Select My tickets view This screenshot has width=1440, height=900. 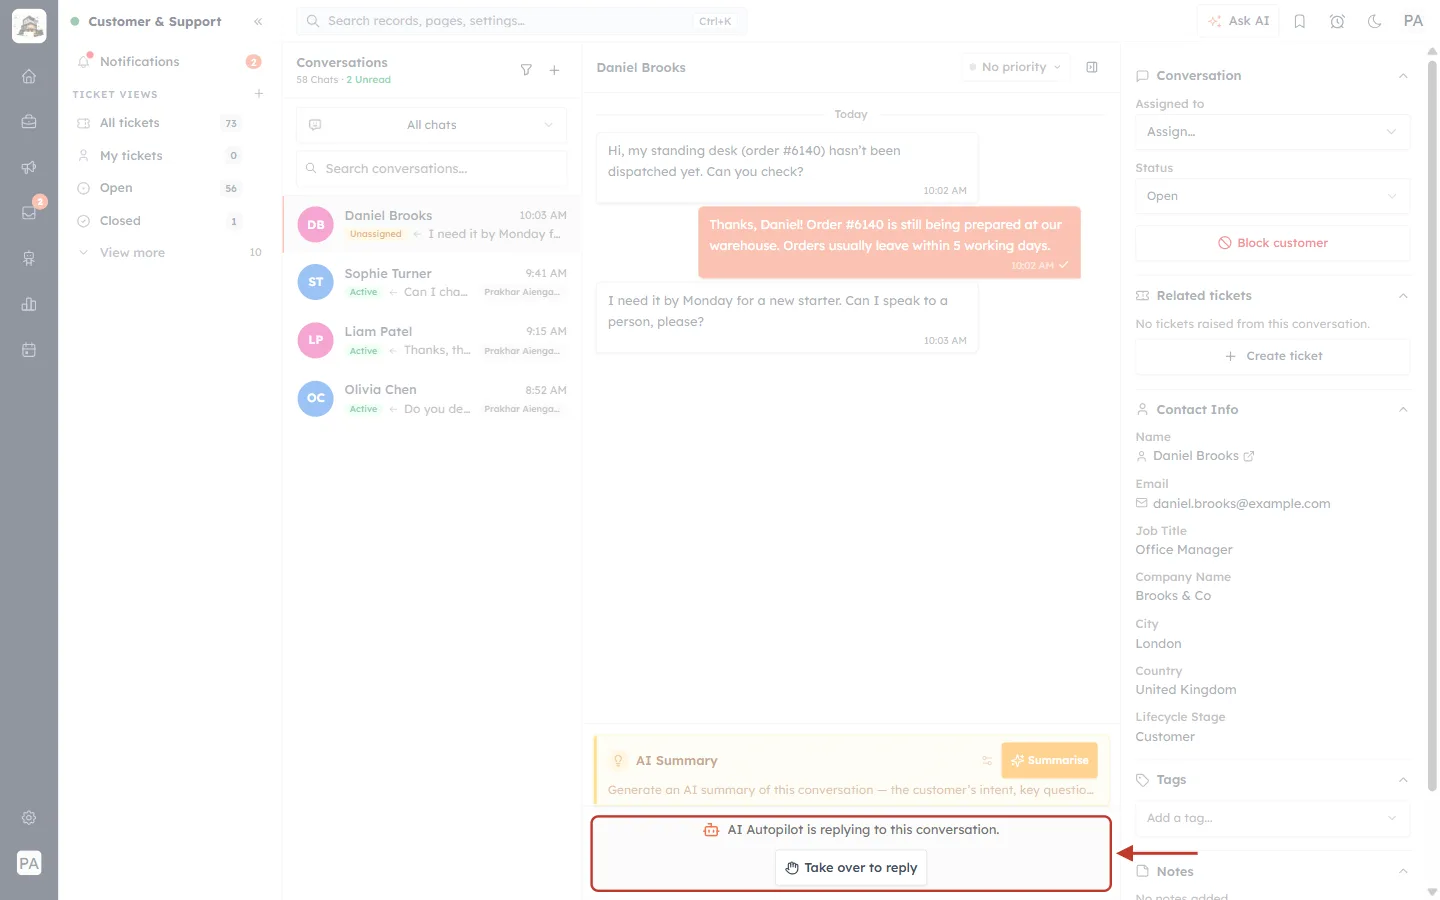tap(170, 156)
